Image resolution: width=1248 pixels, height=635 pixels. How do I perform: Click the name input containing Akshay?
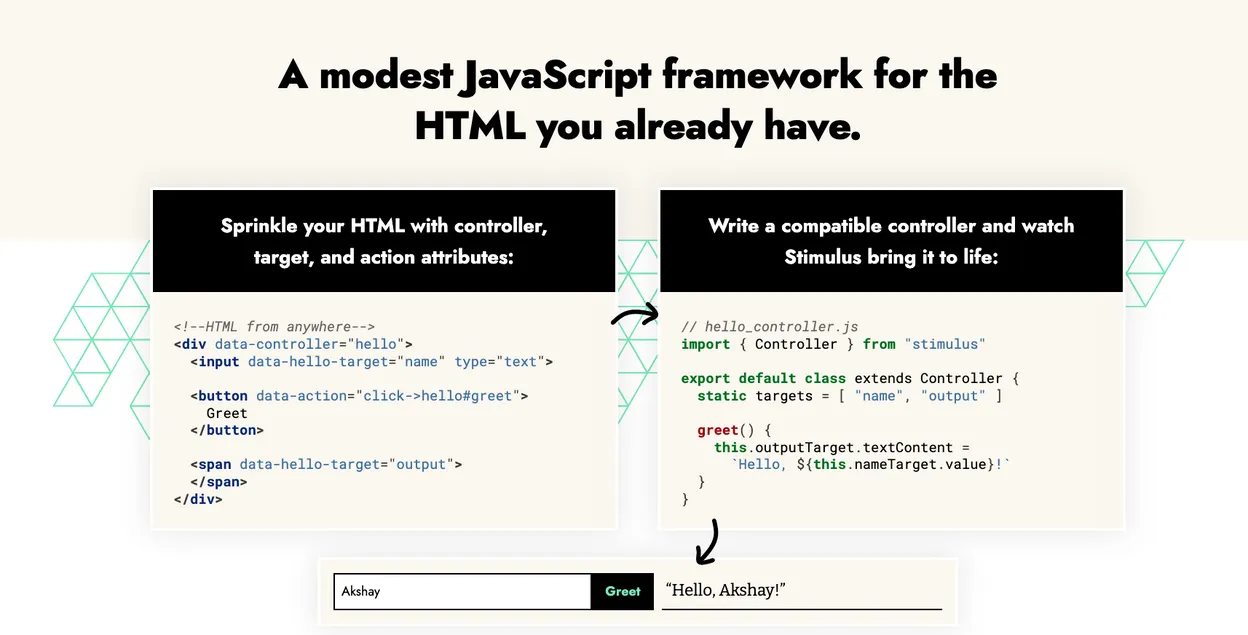460,591
